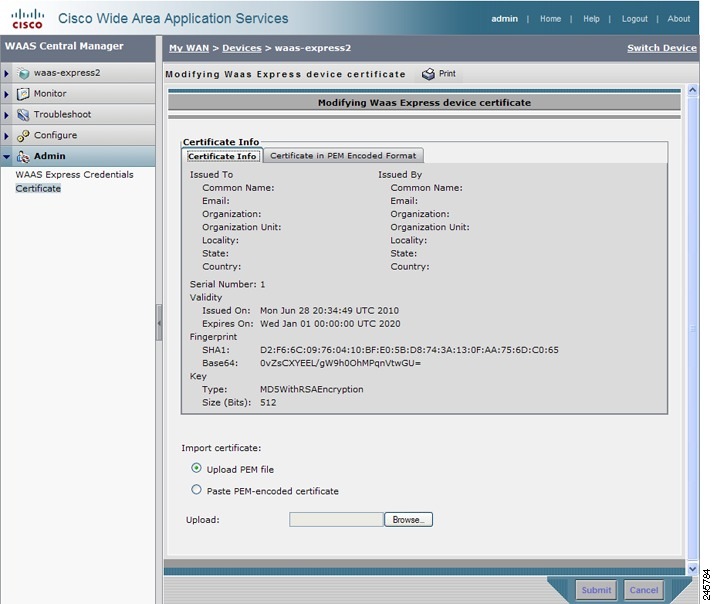The image size is (713, 604).
Task: Click the Submit button
Action: [596, 590]
